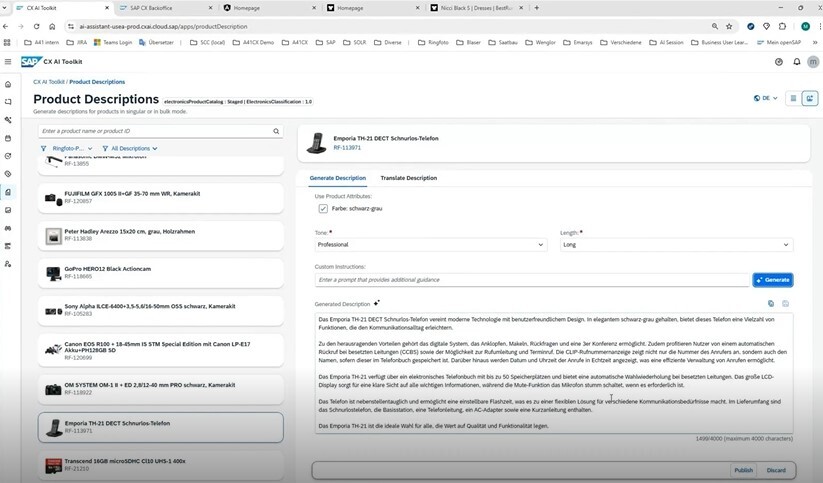Screen dimensions: 823x483
Task: Open the browser Extensions puzzle icon
Action: tap(783, 26)
